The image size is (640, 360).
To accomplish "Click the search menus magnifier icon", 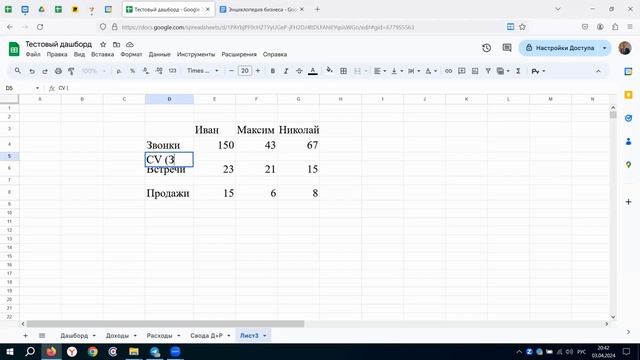I will [x=18, y=71].
